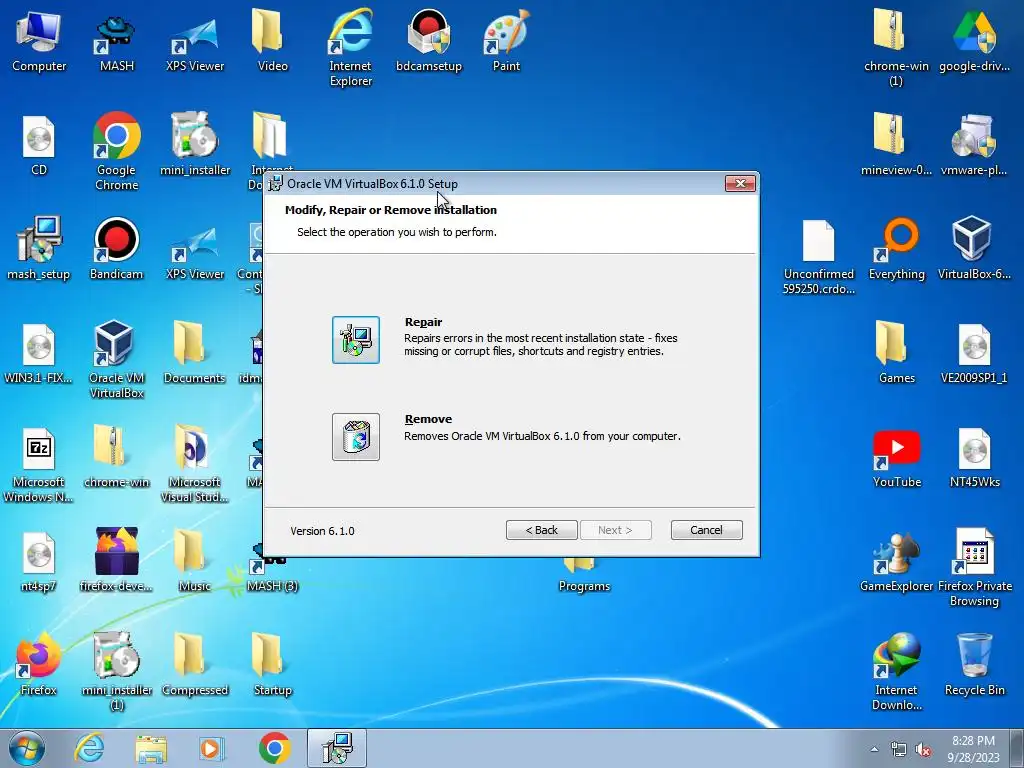Image resolution: width=1024 pixels, height=768 pixels.
Task: Select the mash_setup installer icon
Action: [39, 249]
